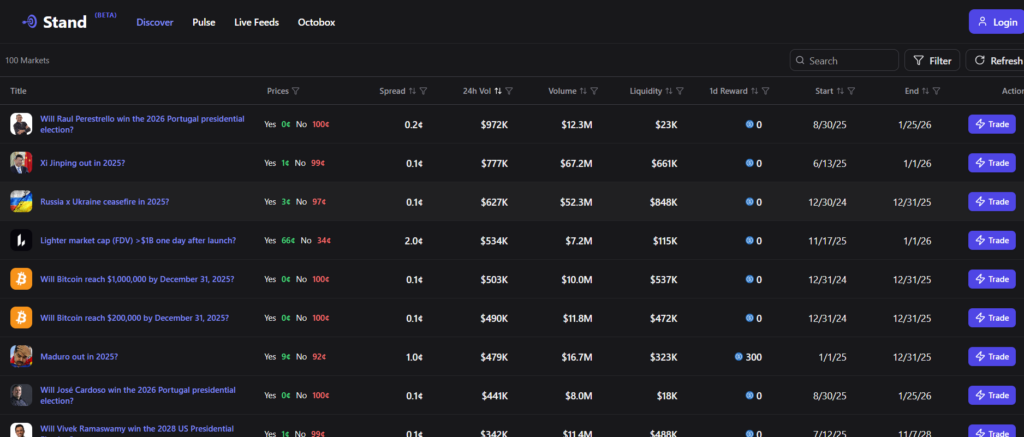
Task: Open the Prices column filter funnel
Action: [x=296, y=91]
